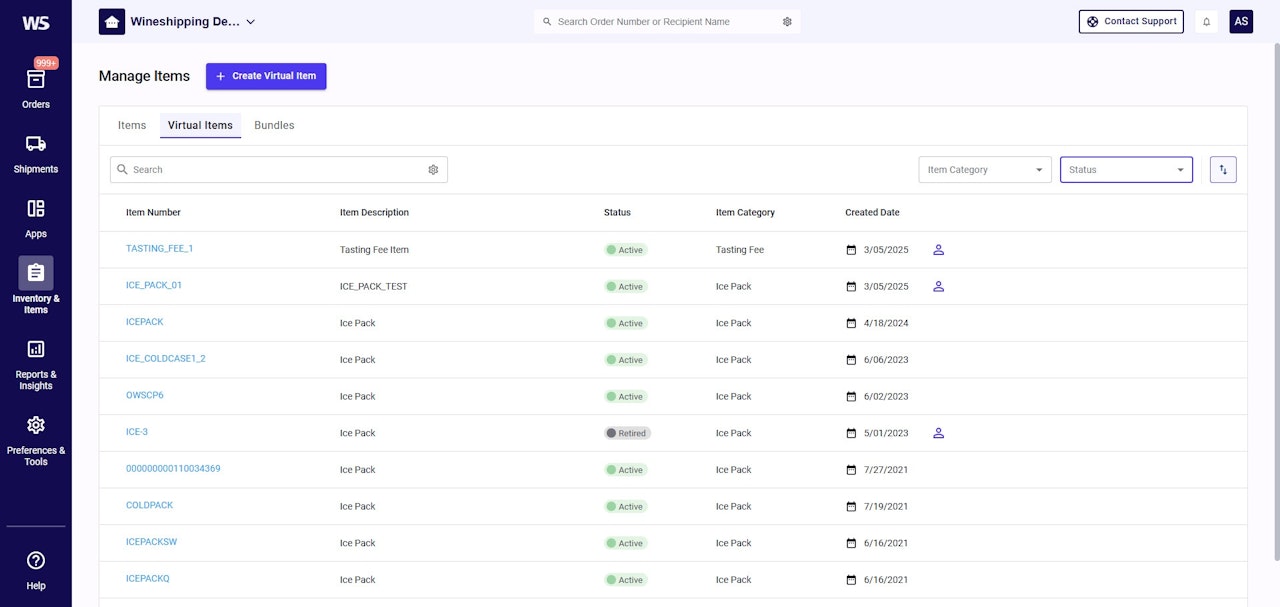Open the Orders section in sidebar
This screenshot has width=1280, height=607.
click(x=36, y=88)
